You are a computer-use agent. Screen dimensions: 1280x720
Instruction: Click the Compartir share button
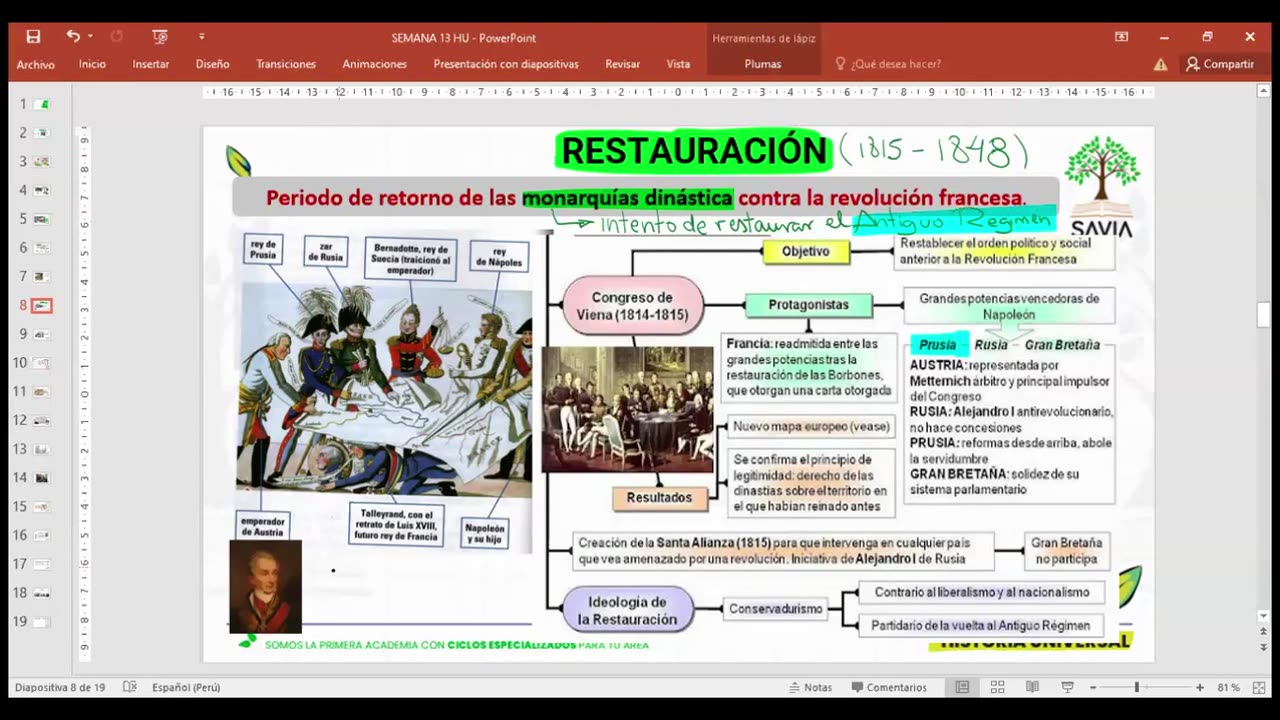pyautogui.click(x=1220, y=64)
